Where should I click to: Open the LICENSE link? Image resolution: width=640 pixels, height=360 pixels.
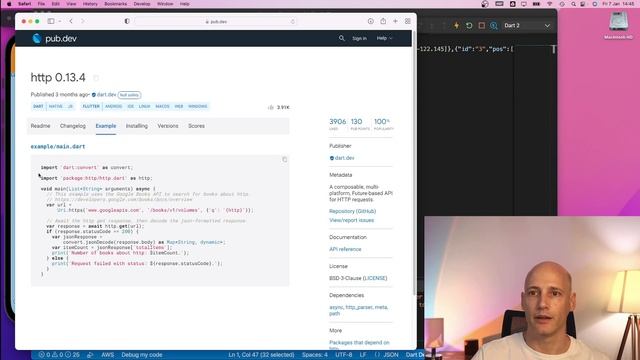(x=375, y=278)
